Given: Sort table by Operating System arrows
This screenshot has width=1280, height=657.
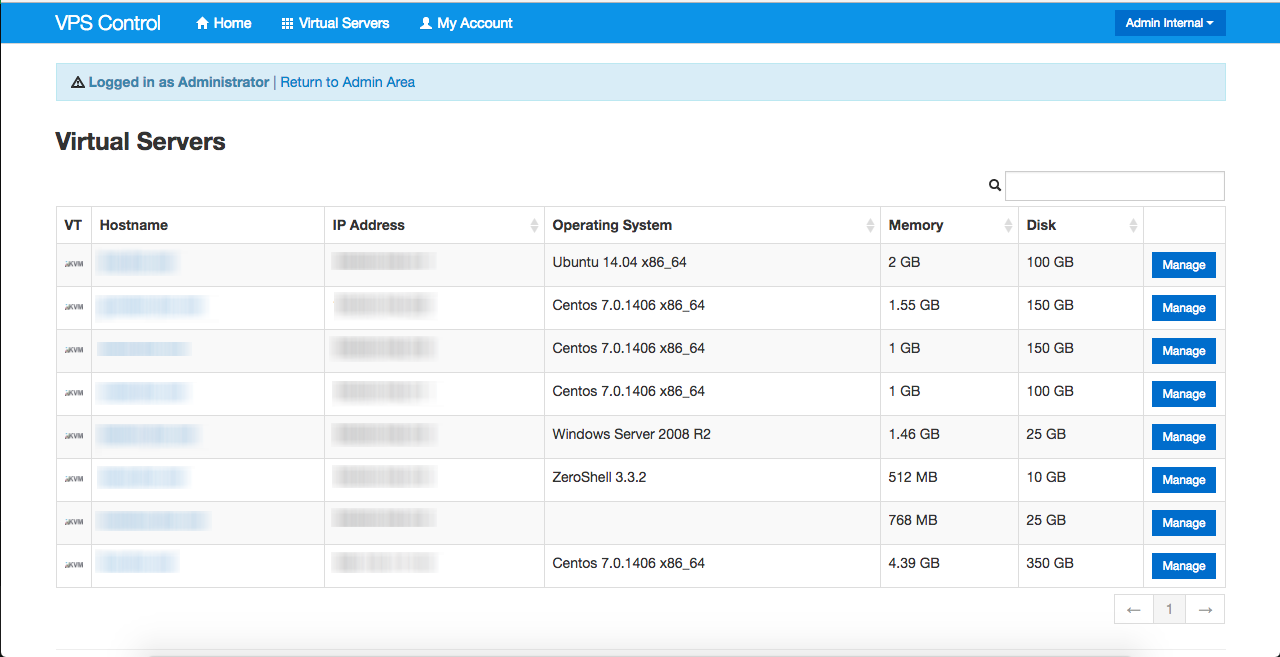Looking at the screenshot, I should pos(870,226).
